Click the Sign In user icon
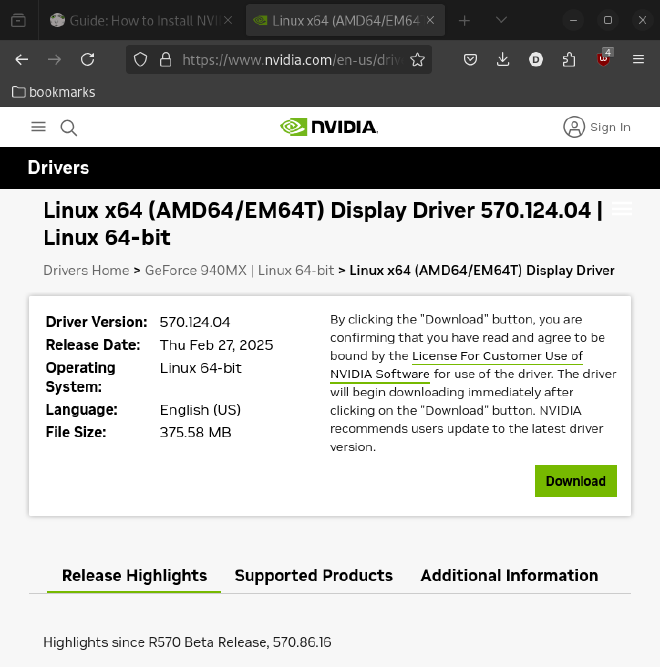The image size is (660, 667). pos(574,127)
